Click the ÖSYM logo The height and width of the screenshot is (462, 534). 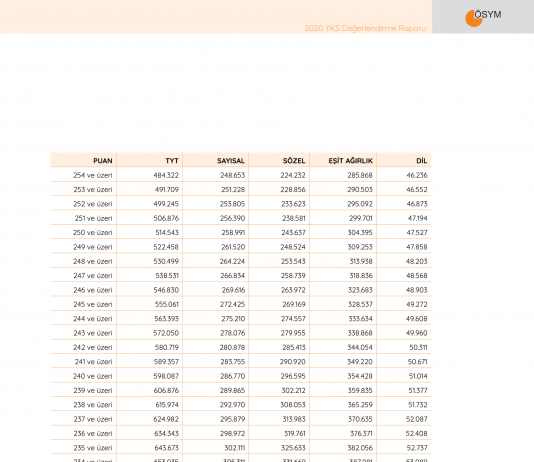(483, 17)
